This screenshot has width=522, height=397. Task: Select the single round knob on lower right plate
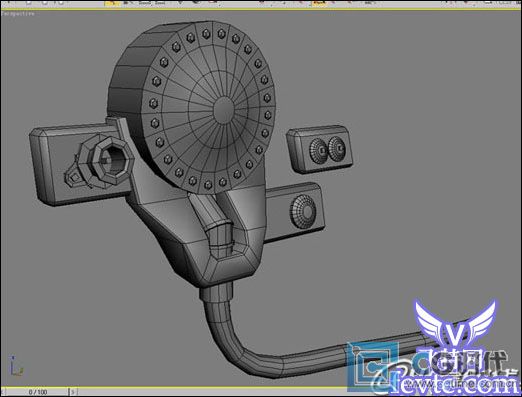tap(303, 212)
